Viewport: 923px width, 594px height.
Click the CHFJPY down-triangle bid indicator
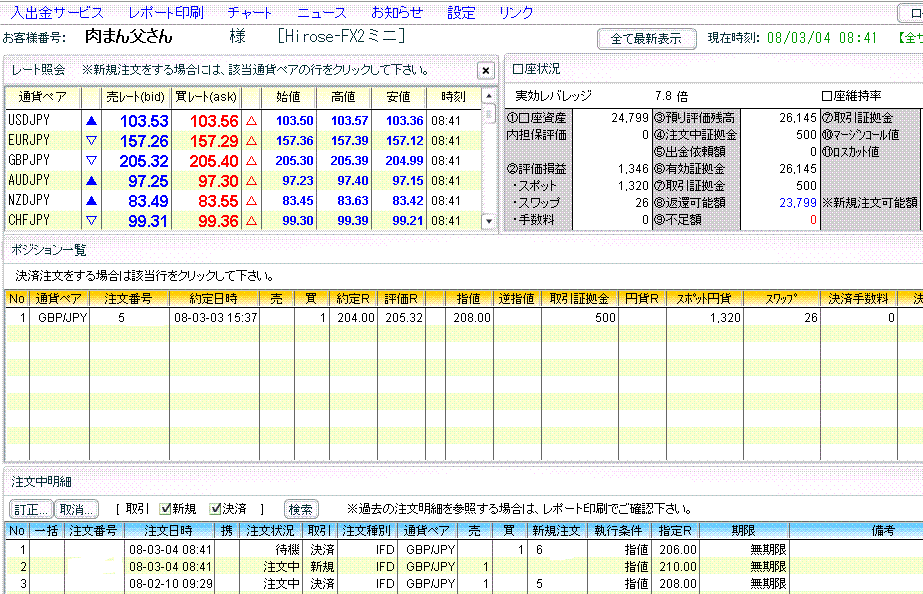coord(92,220)
